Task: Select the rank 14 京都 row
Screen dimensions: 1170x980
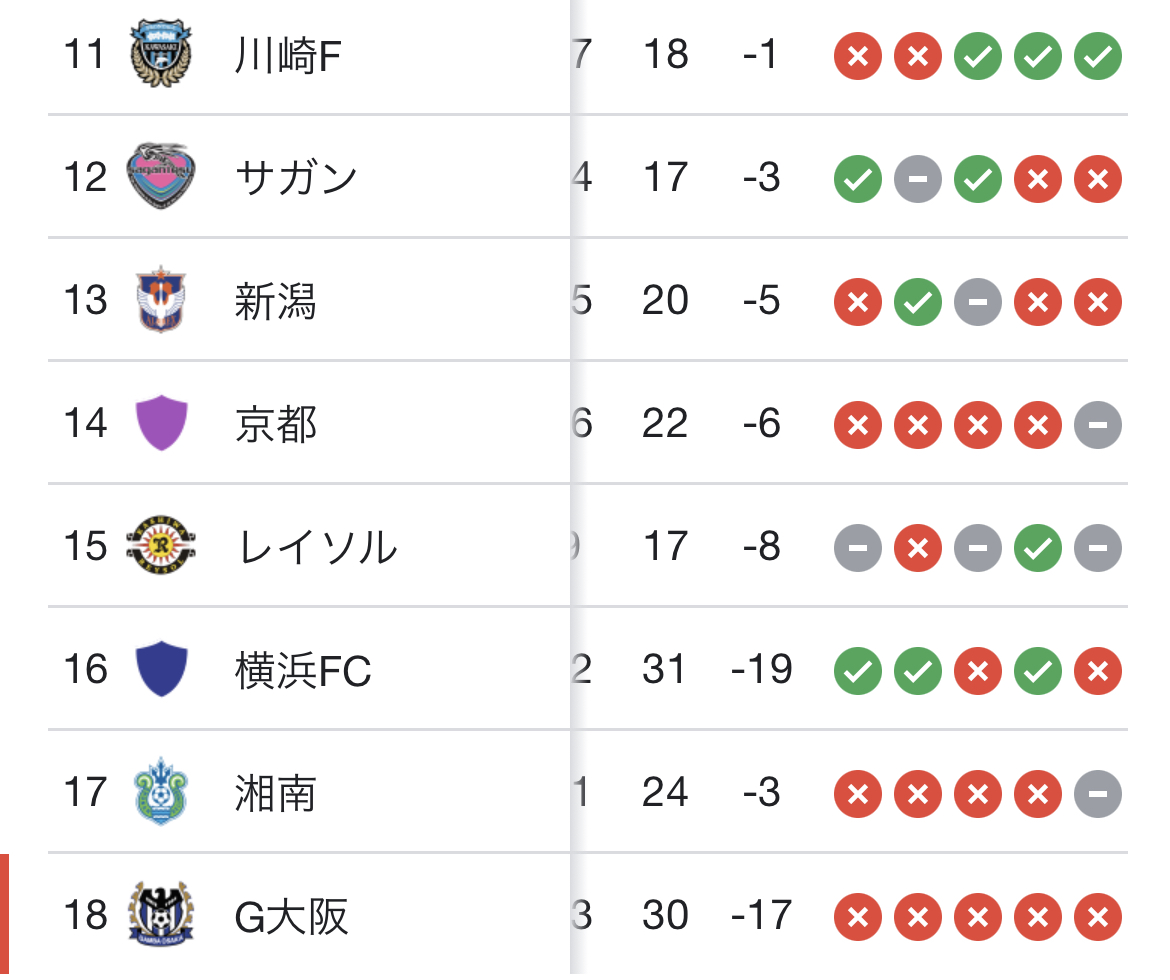Action: coord(588,422)
